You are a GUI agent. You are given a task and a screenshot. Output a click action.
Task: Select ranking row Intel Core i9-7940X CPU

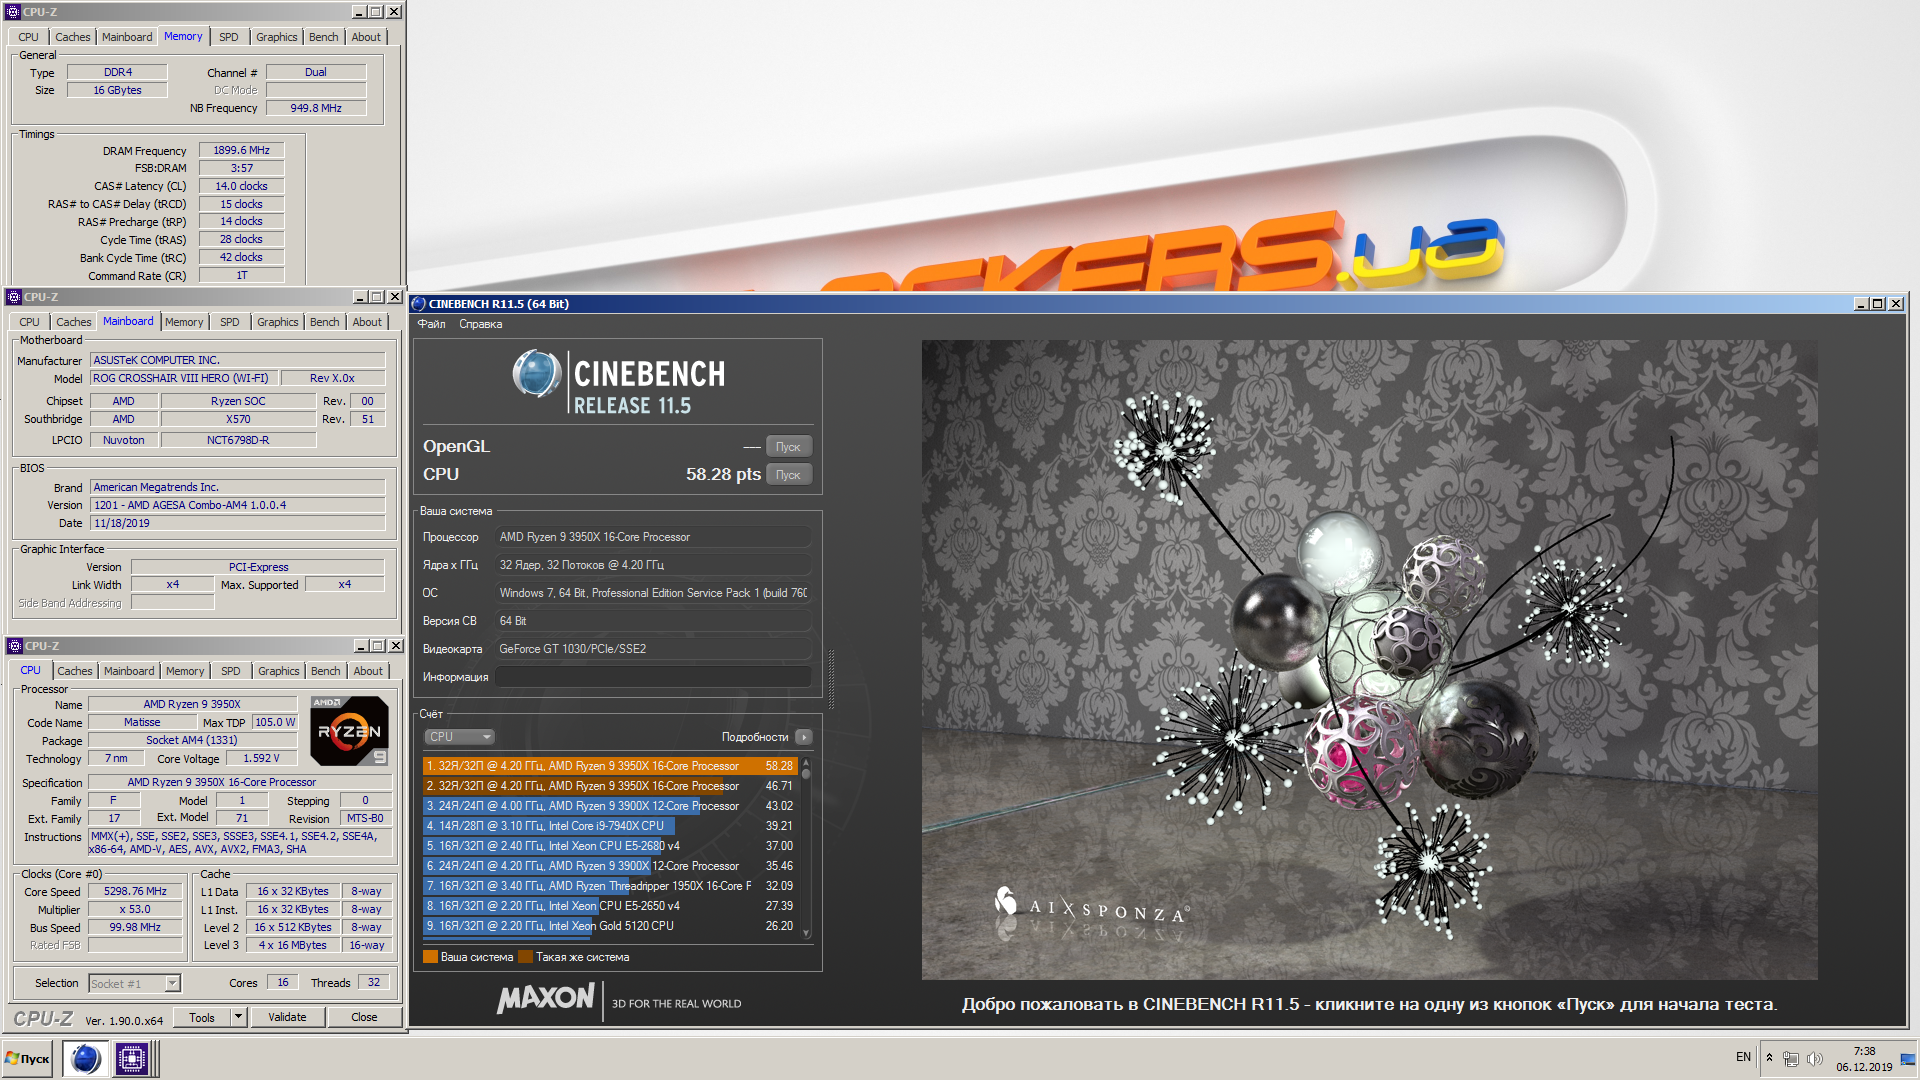coord(610,826)
